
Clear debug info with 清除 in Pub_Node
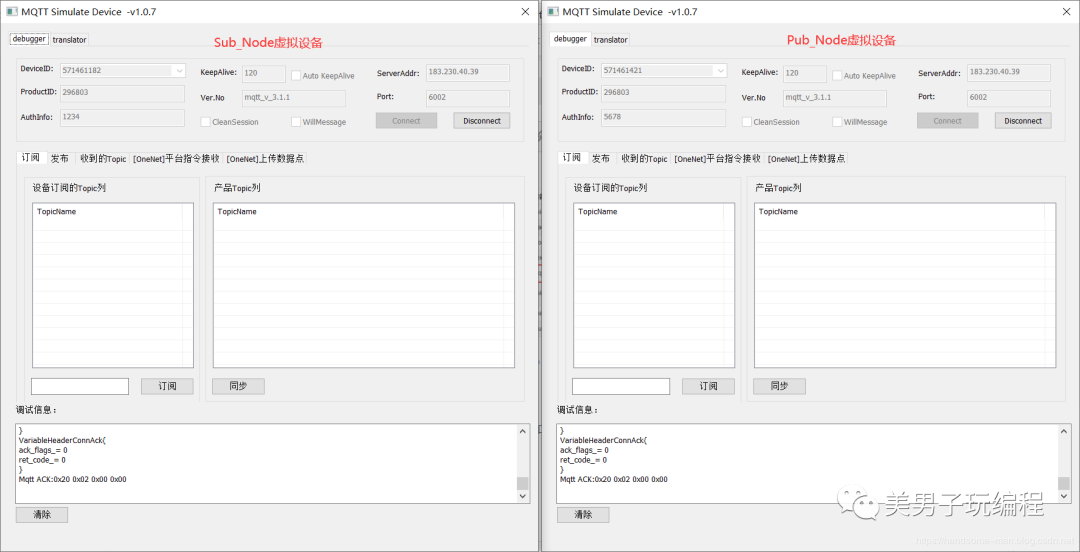click(x=583, y=515)
